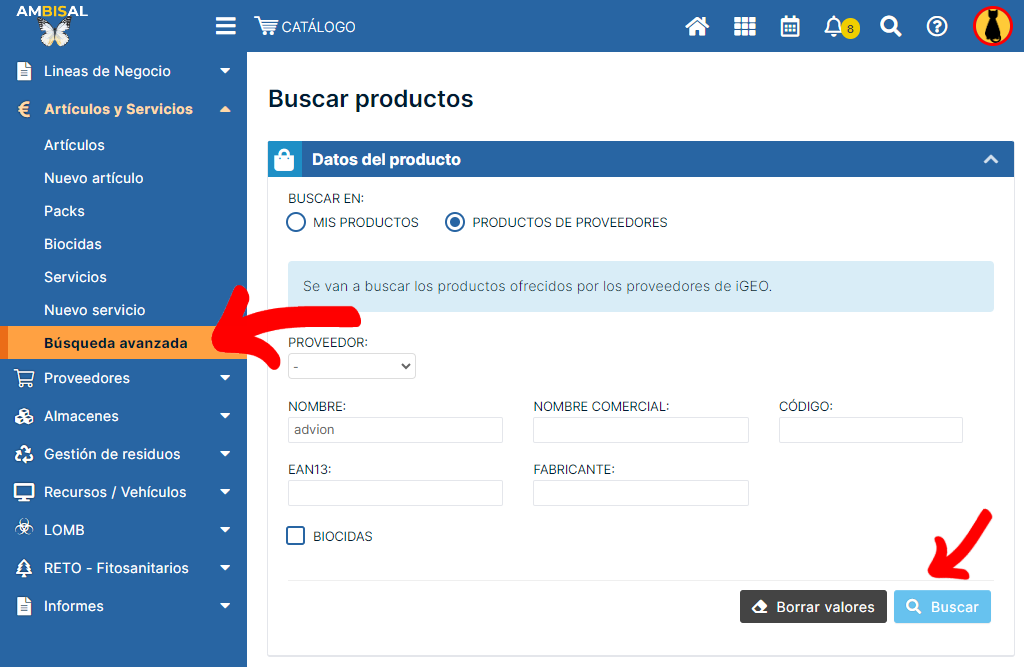Open Nuevo artículo in sidebar
The height and width of the screenshot is (667, 1024).
point(94,178)
